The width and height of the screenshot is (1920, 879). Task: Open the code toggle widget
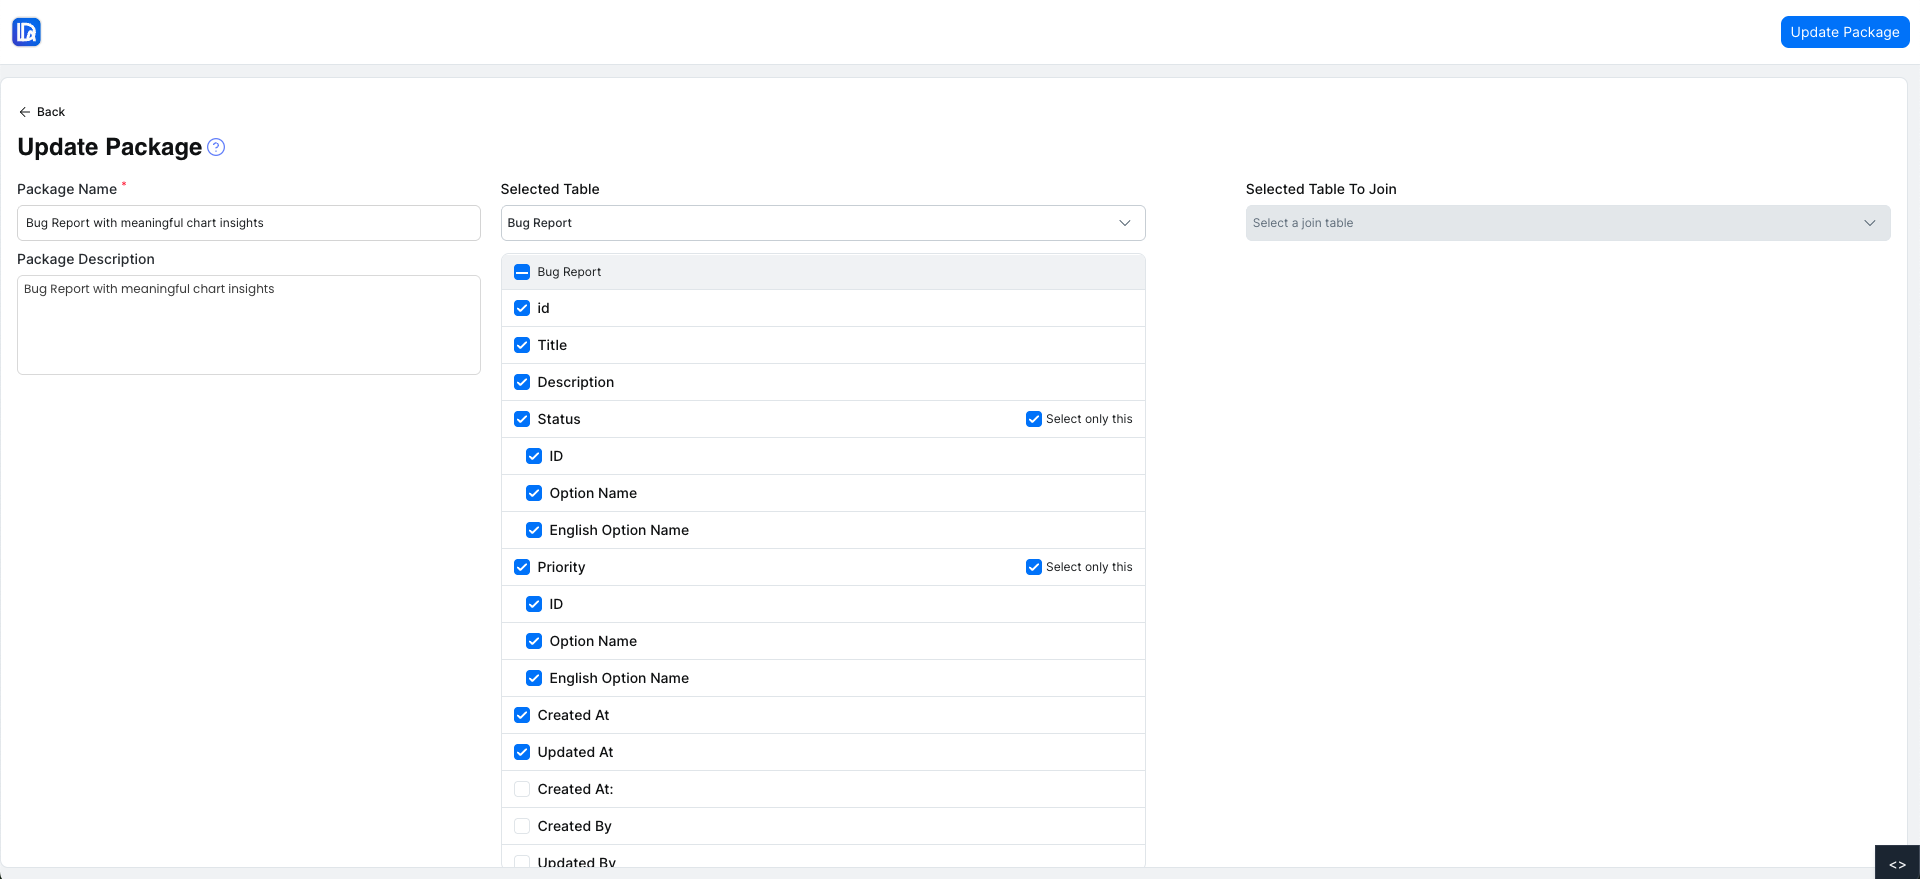pos(1896,864)
